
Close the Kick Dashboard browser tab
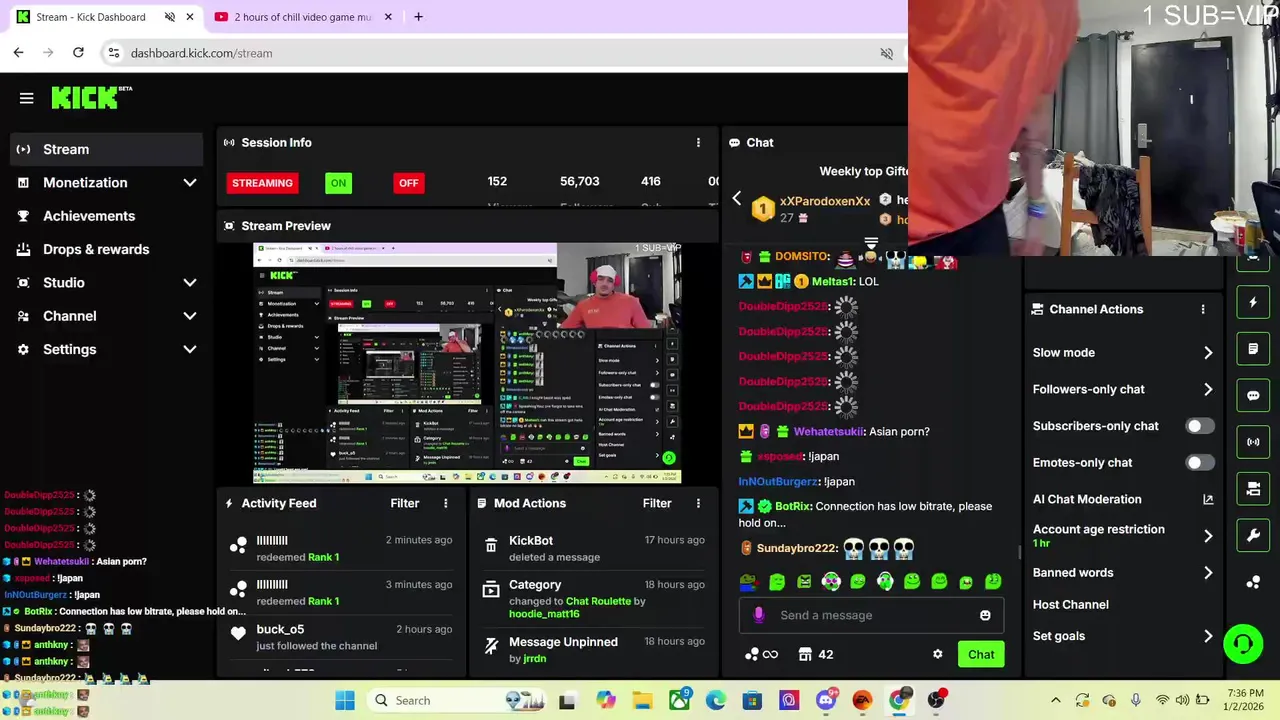[189, 17]
